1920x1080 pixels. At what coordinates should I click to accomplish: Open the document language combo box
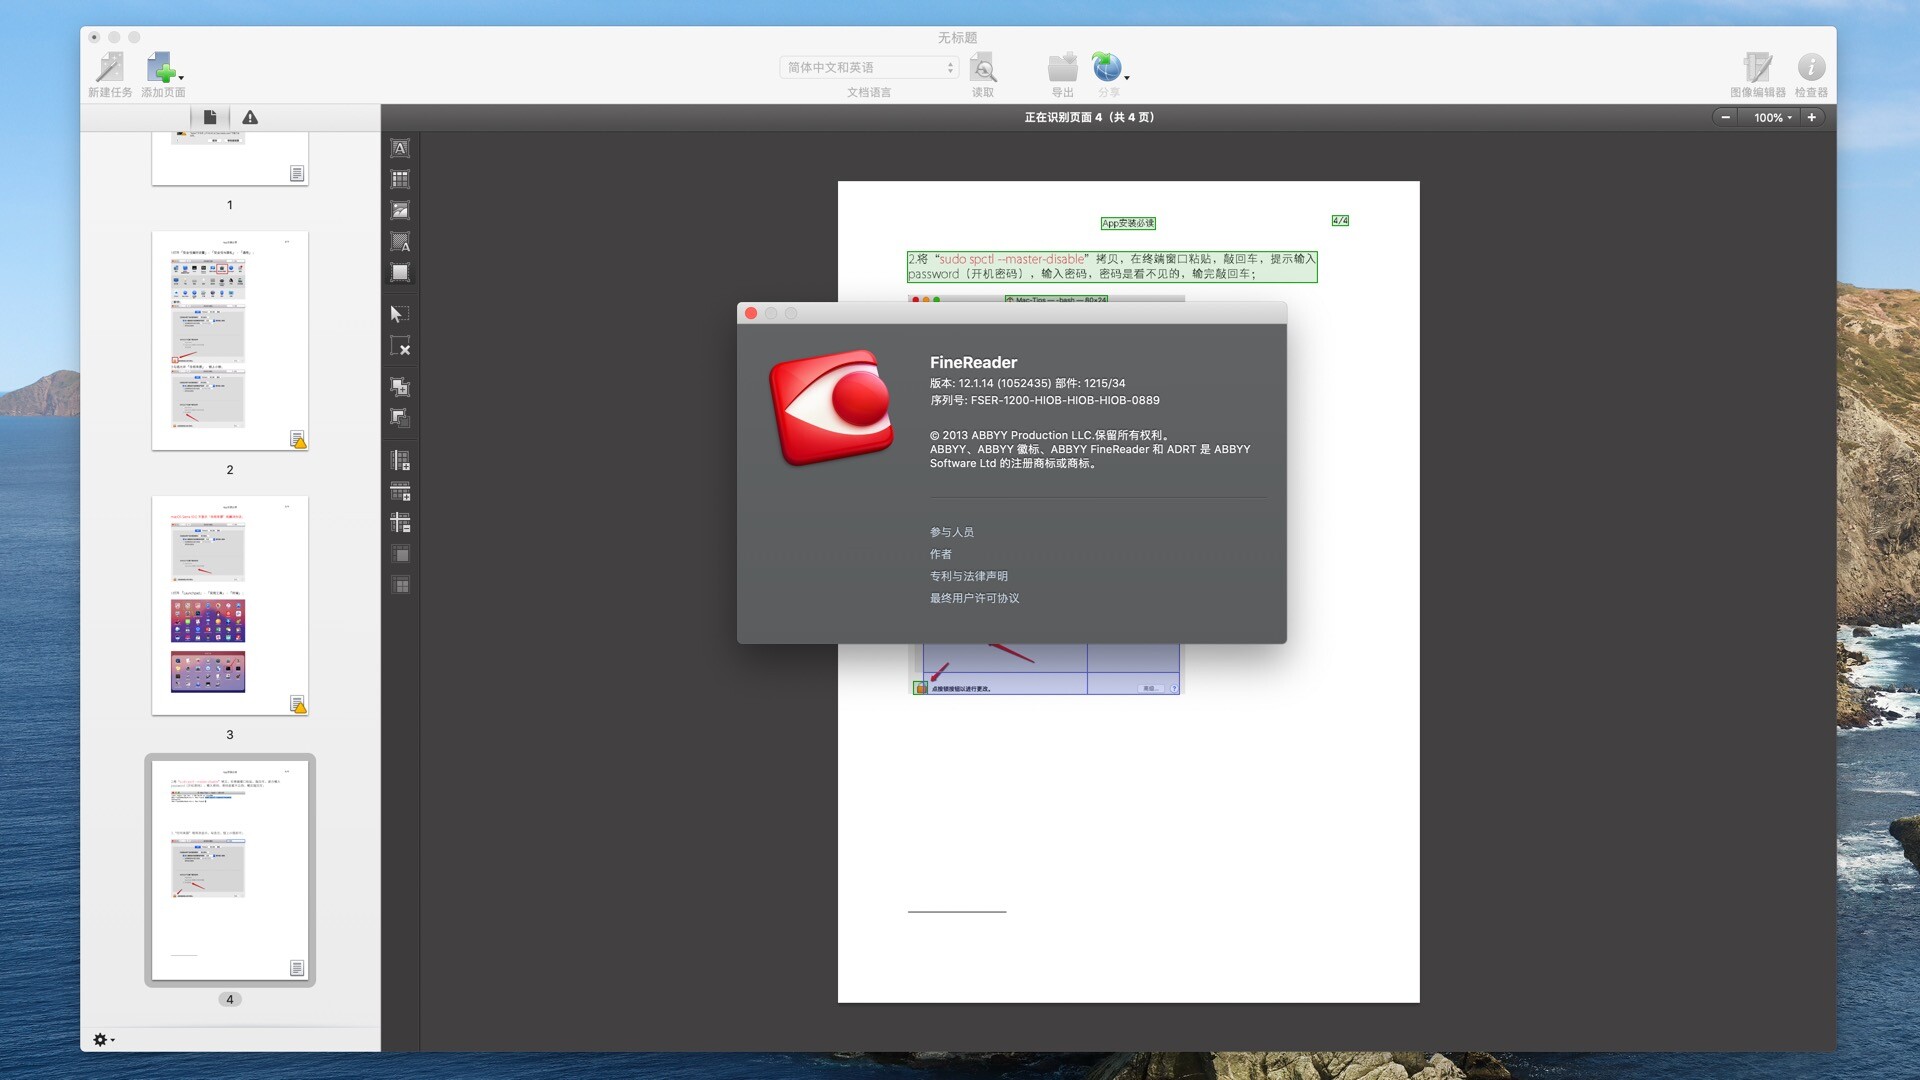(x=868, y=67)
